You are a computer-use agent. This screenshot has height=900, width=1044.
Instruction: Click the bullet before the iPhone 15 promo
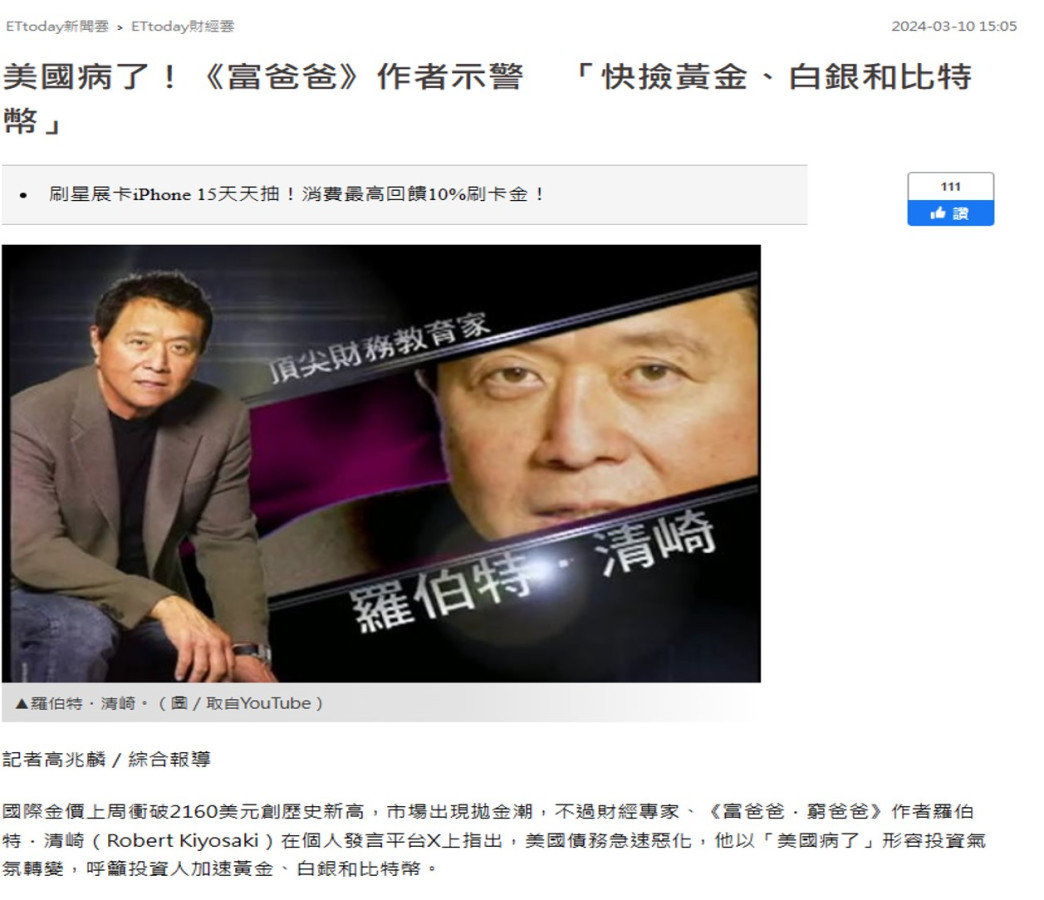[24, 195]
